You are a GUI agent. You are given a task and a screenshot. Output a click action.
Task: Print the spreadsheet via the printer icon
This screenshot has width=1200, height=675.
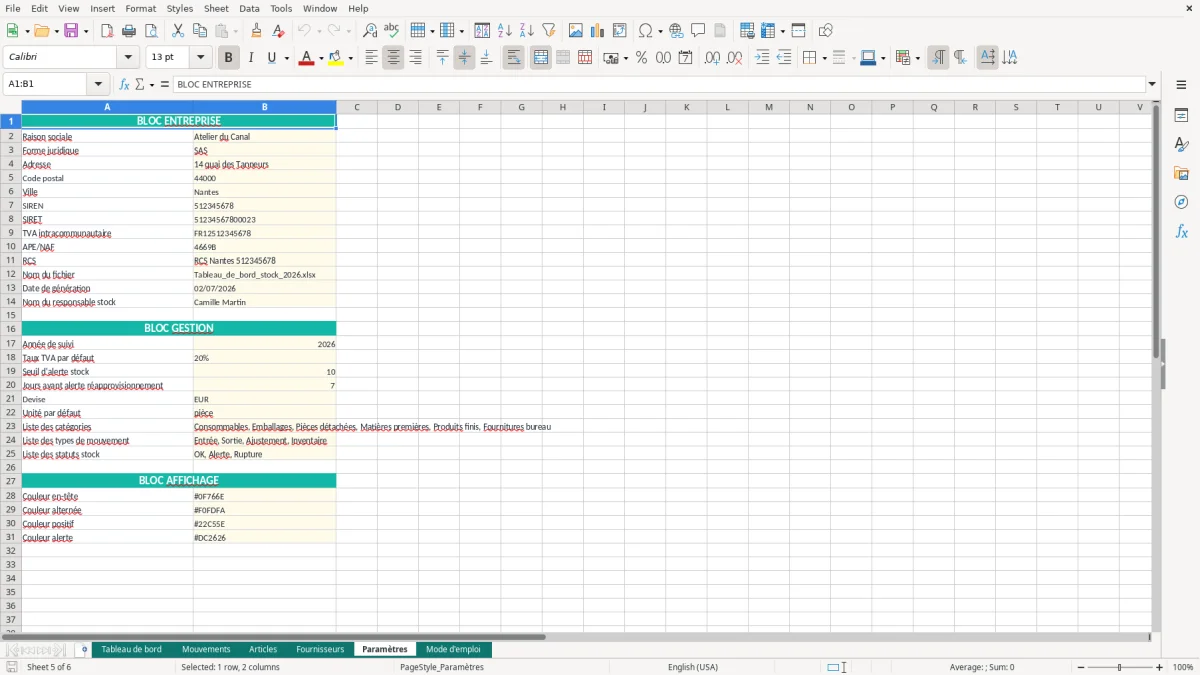[x=128, y=31]
